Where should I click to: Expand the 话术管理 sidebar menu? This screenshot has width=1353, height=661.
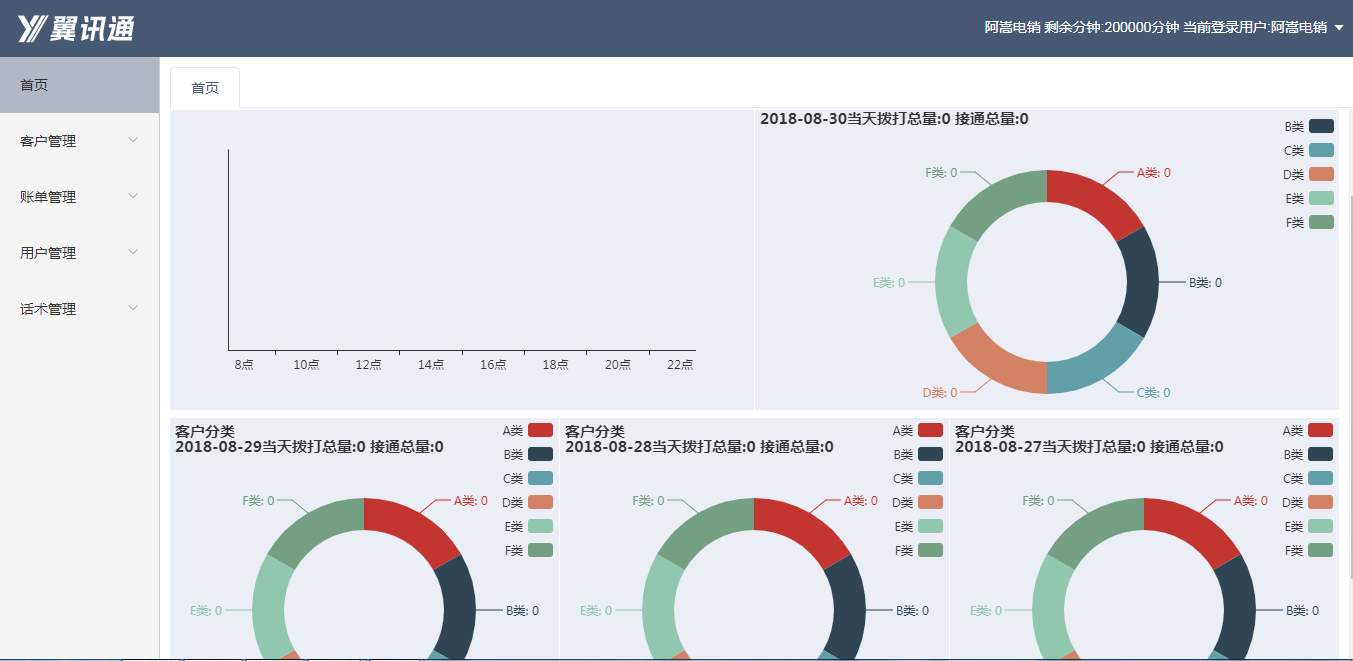pyautogui.click(x=79, y=309)
